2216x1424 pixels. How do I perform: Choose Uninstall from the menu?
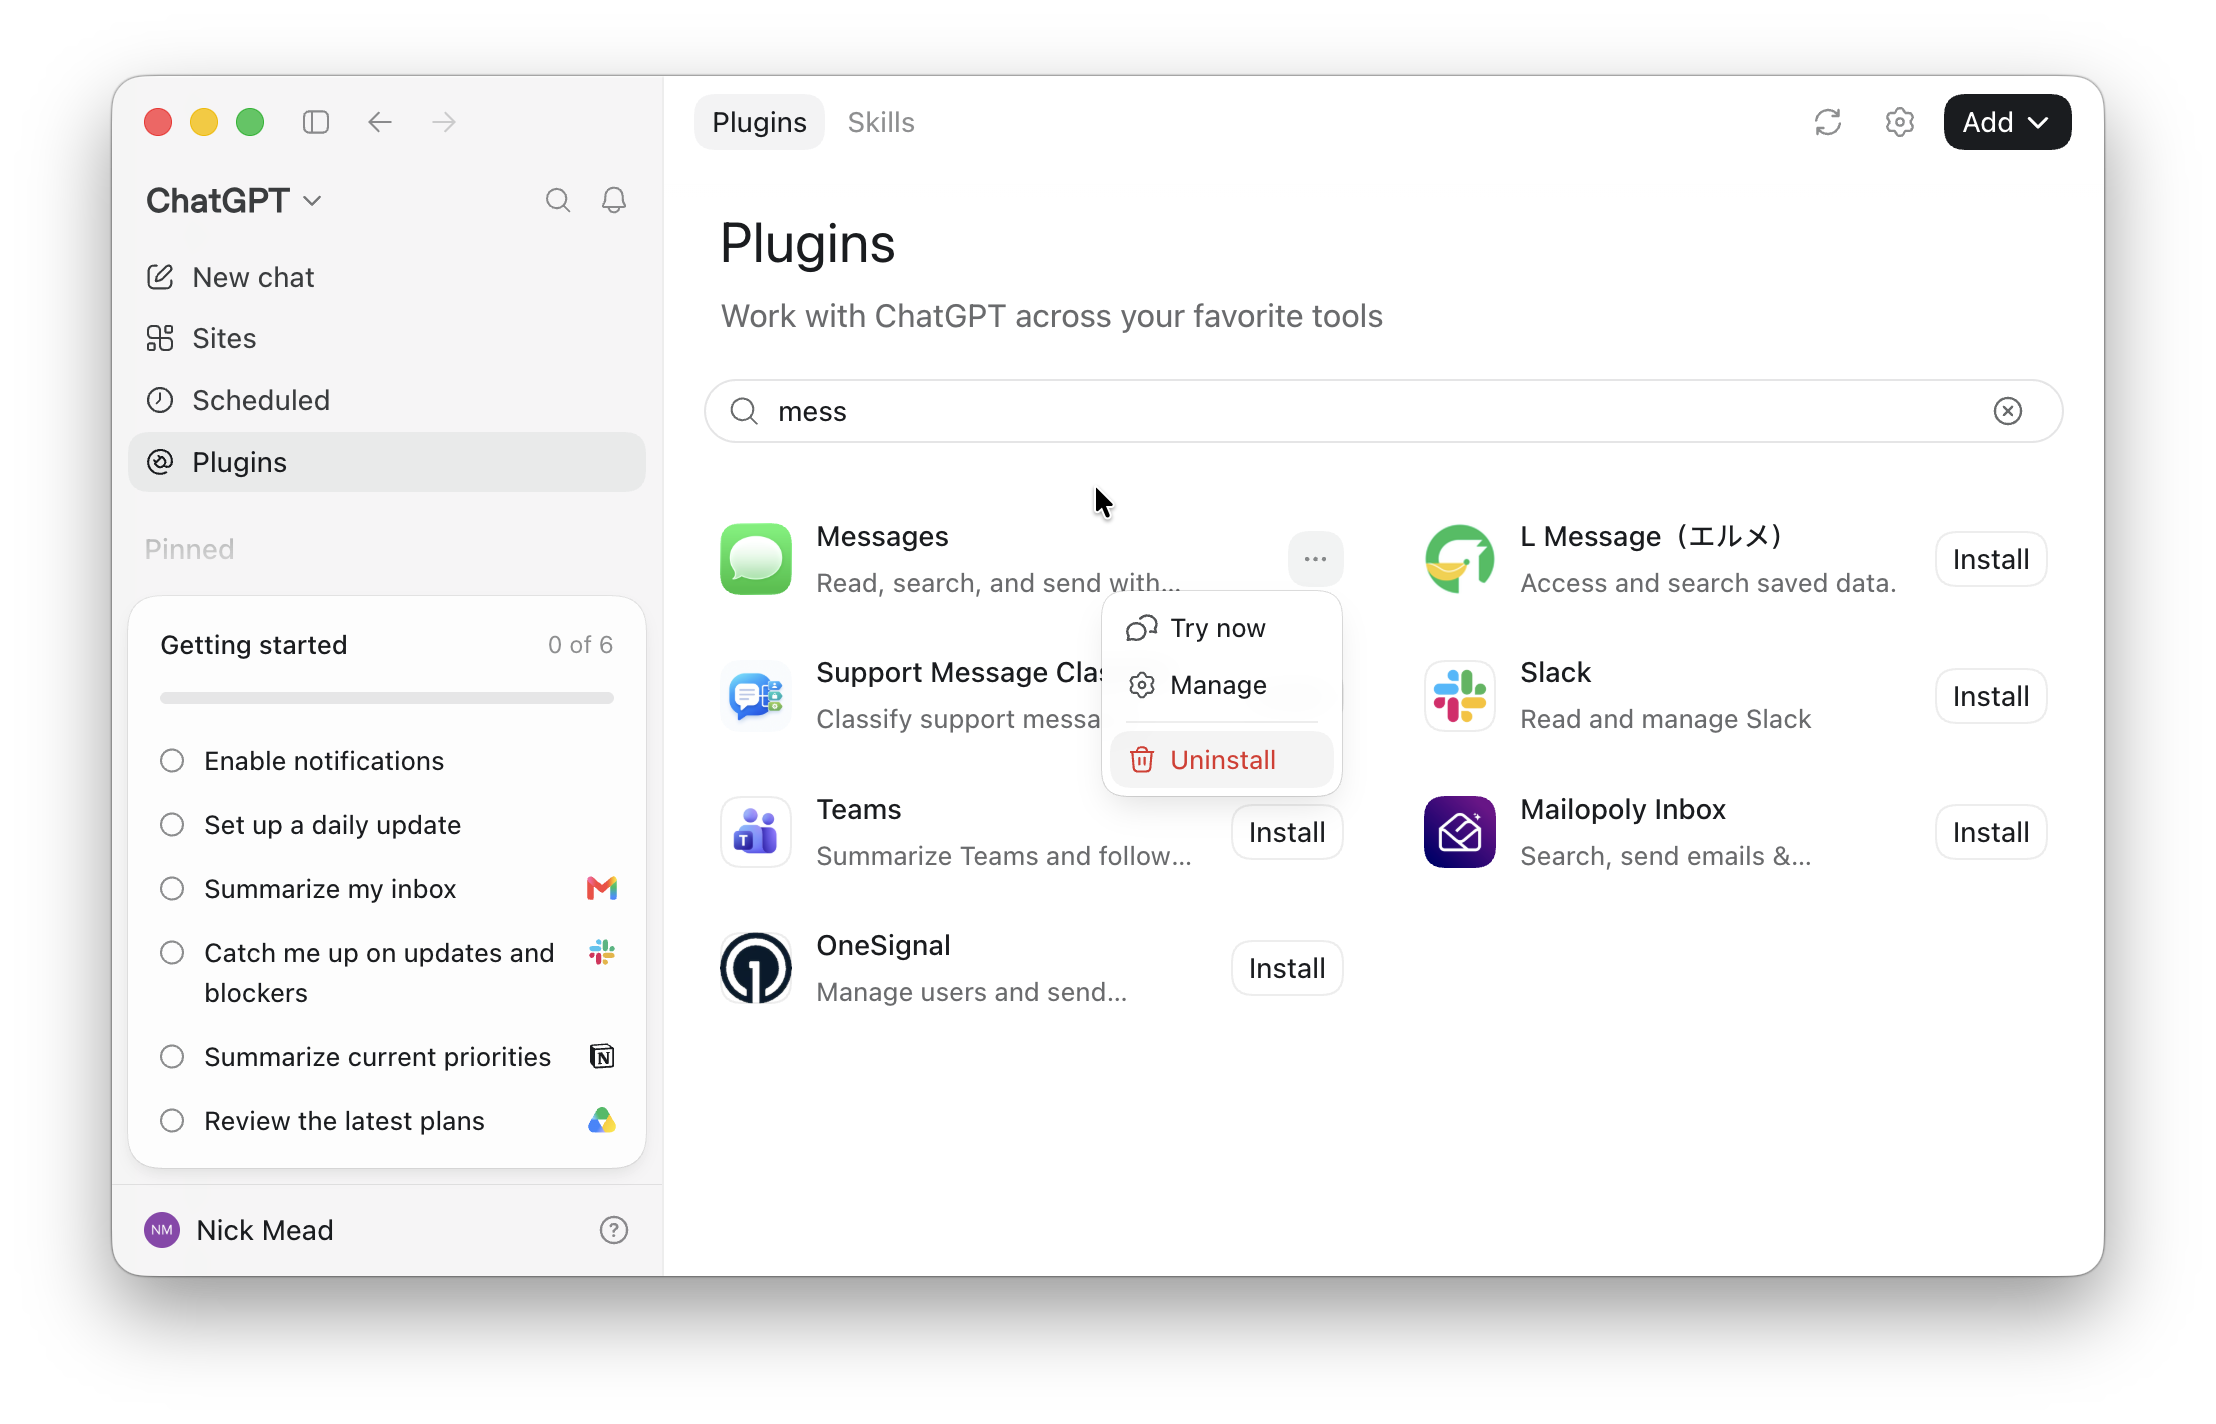1221,760
